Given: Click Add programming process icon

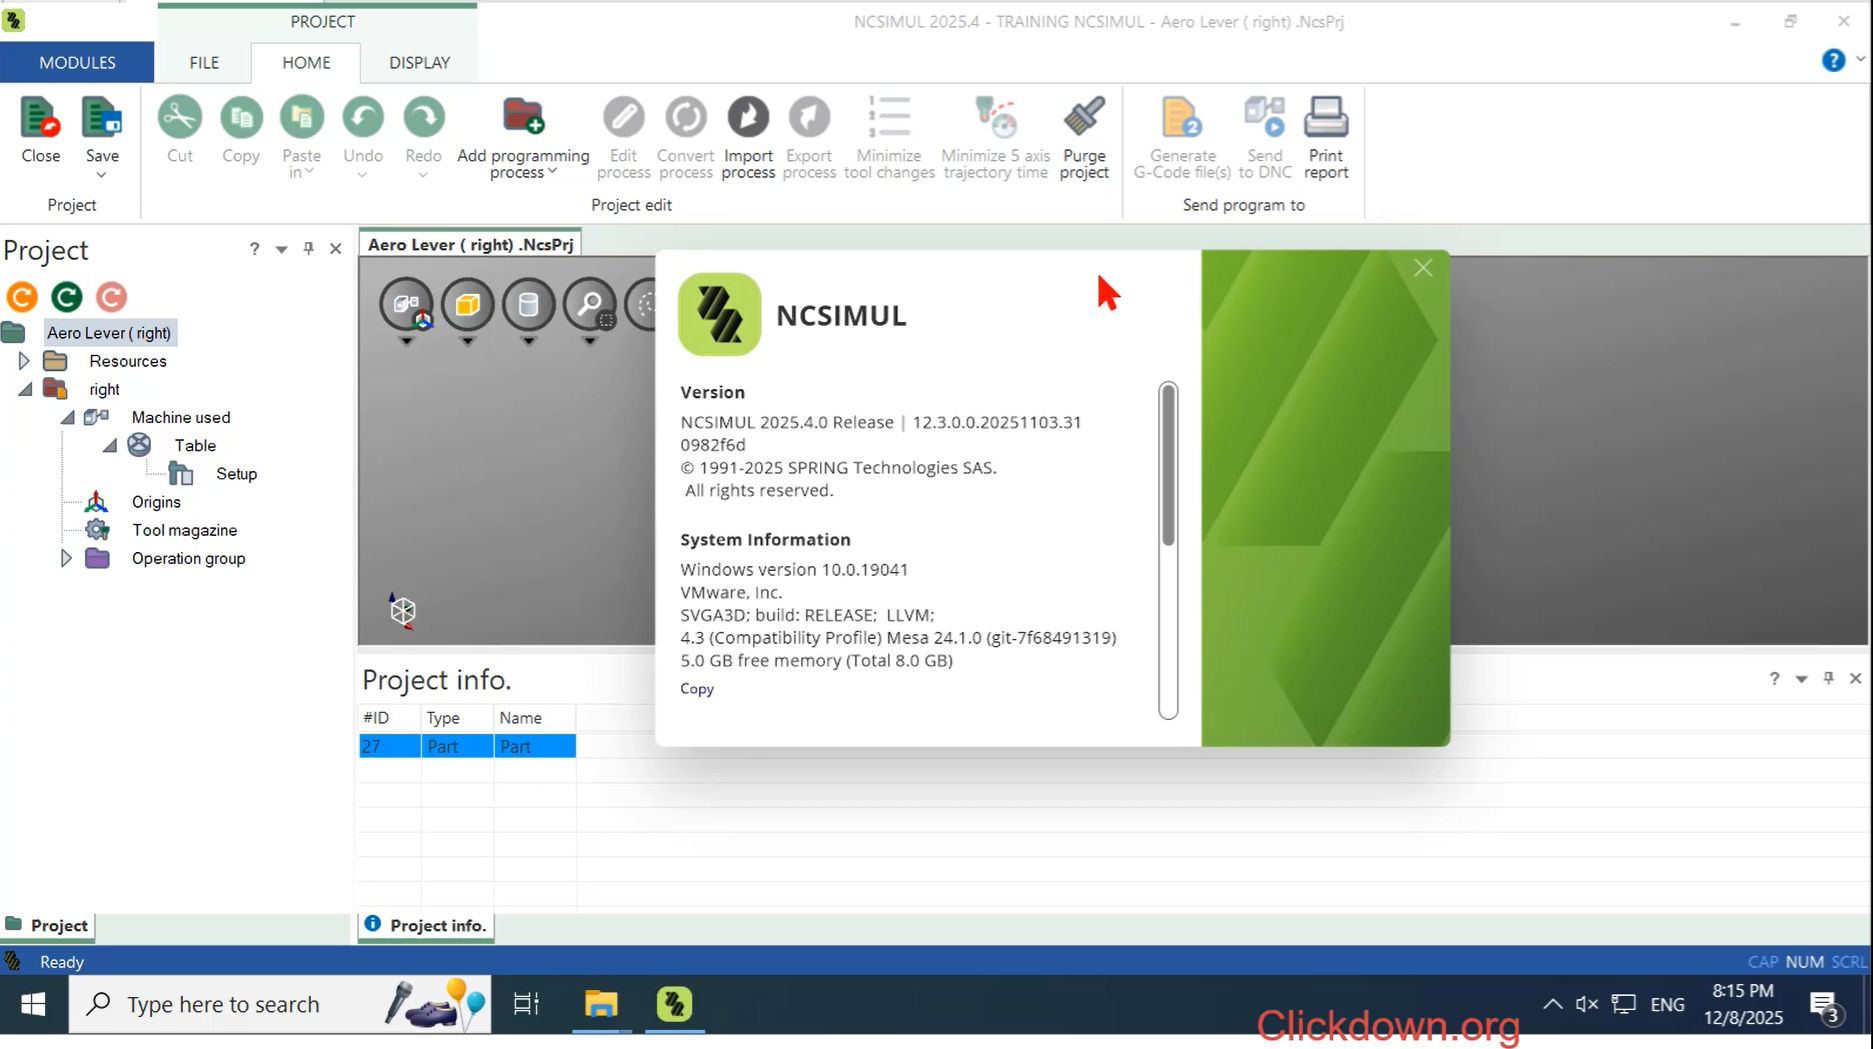Looking at the screenshot, I should [523, 118].
